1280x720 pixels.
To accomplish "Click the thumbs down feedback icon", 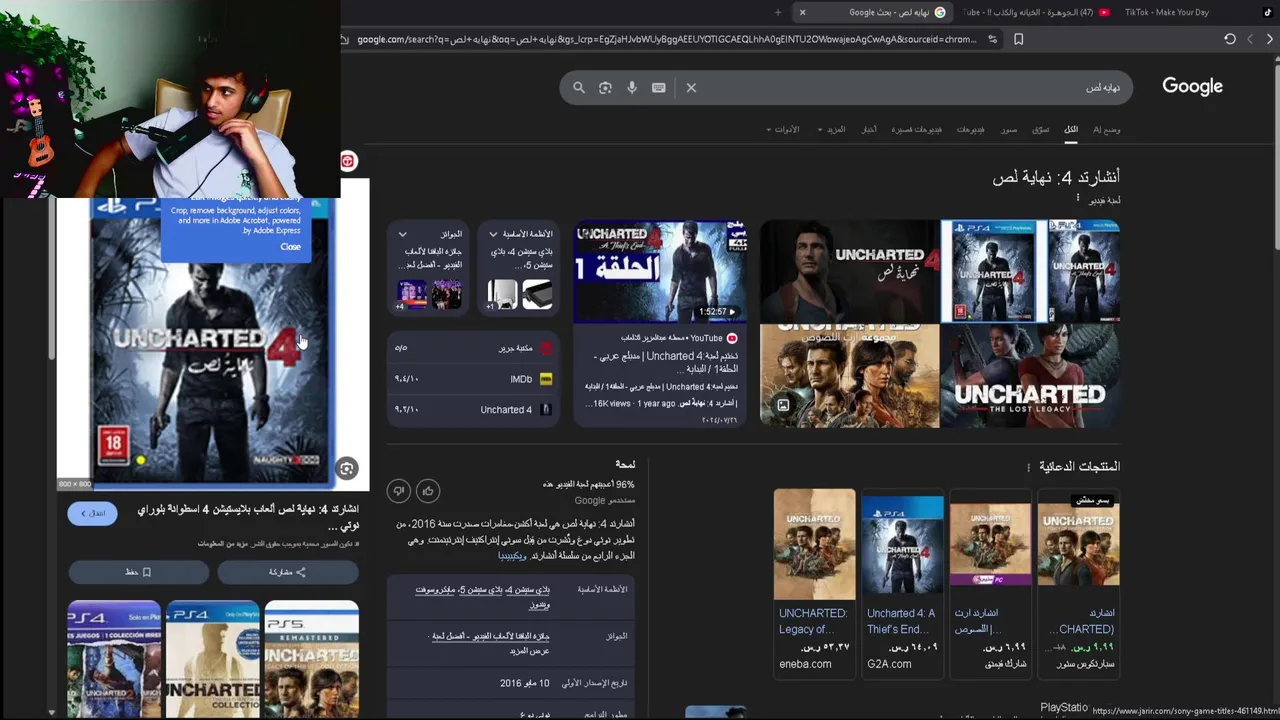I will pyautogui.click(x=398, y=491).
